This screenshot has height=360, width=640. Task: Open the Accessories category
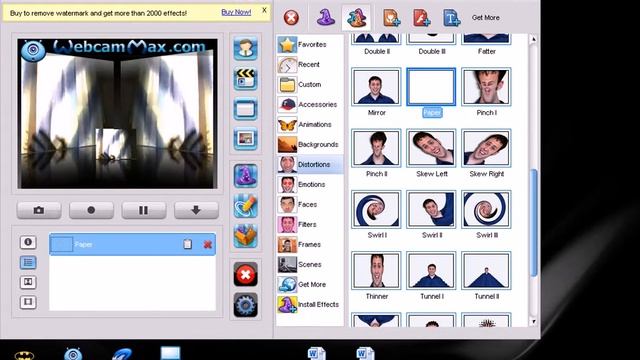pos(309,104)
